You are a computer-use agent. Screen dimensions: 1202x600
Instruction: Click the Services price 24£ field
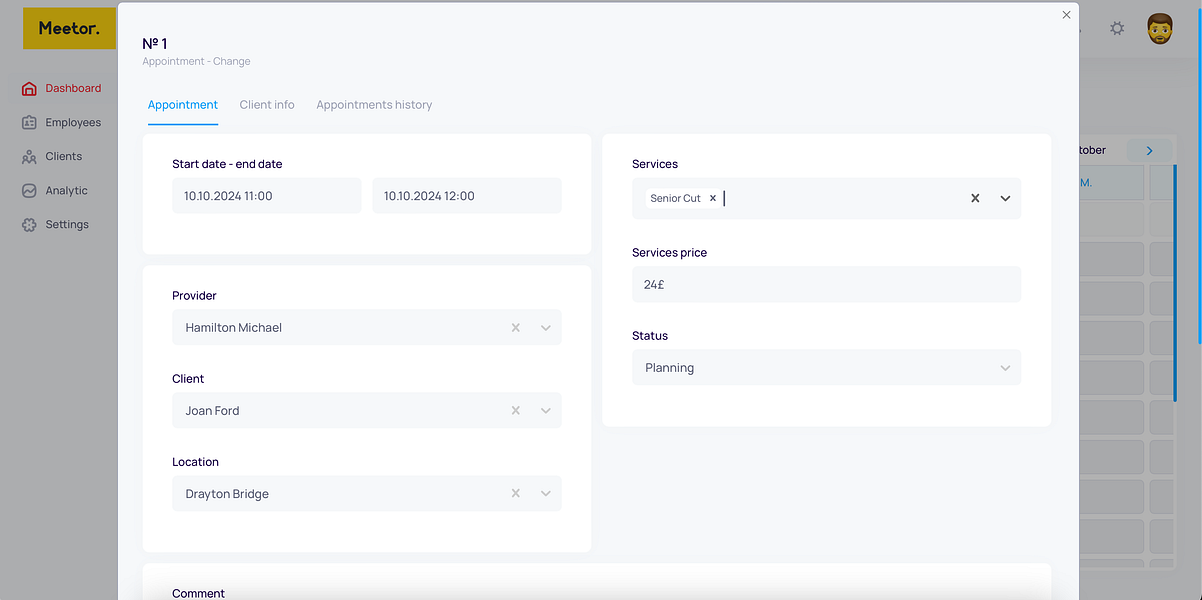826,284
